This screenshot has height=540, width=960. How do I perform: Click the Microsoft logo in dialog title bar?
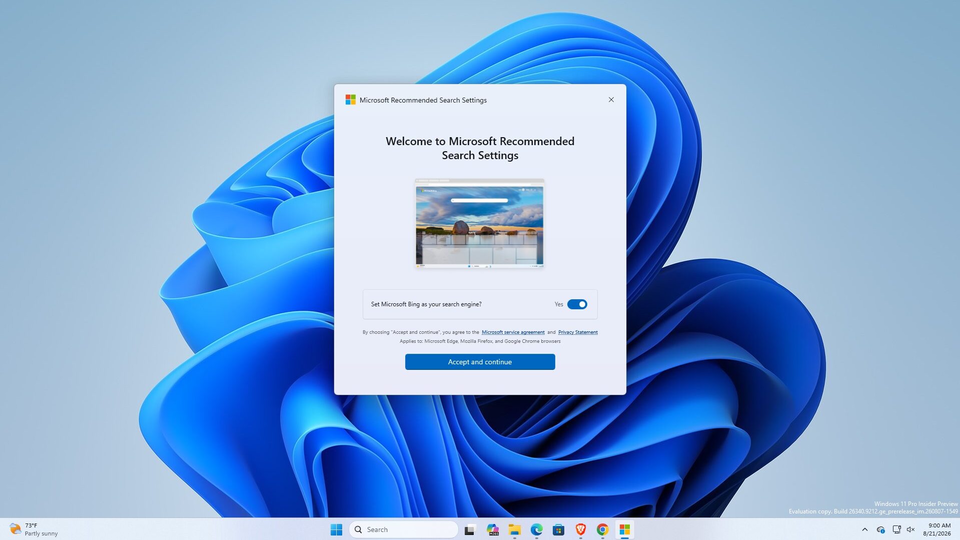(350, 100)
